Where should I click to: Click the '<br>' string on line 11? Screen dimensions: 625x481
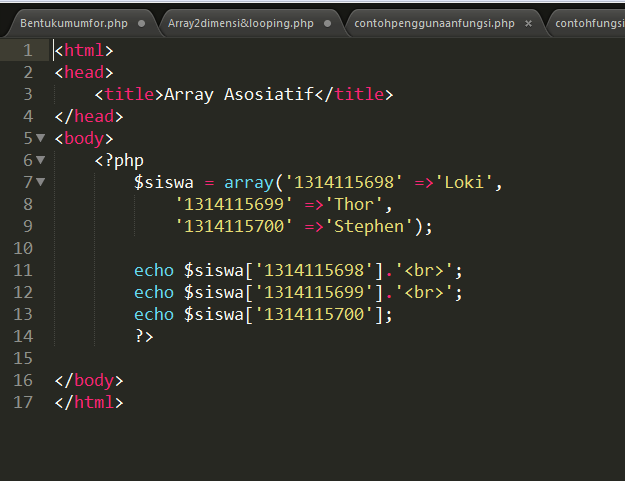[424, 270]
